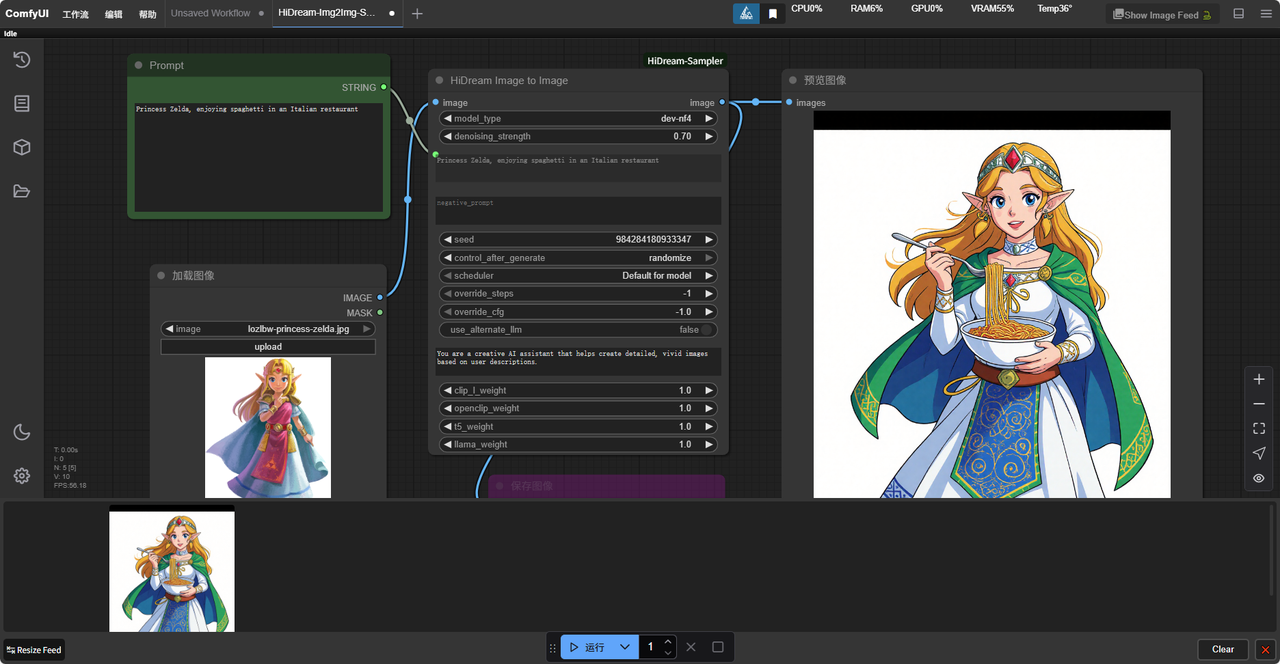Close the HiDream-Img2Img workflow tab dot
Screen dimensions: 1280x664
[391, 14]
